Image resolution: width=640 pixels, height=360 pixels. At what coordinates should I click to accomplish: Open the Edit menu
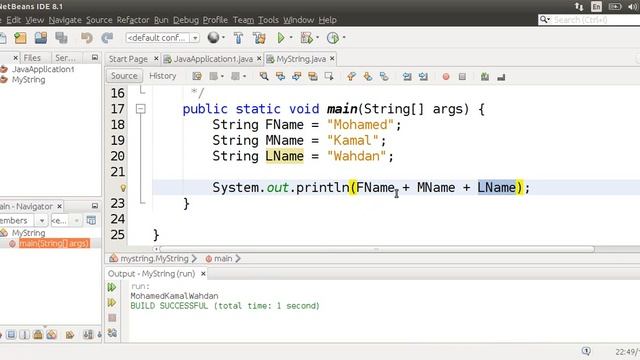click(x=13, y=20)
